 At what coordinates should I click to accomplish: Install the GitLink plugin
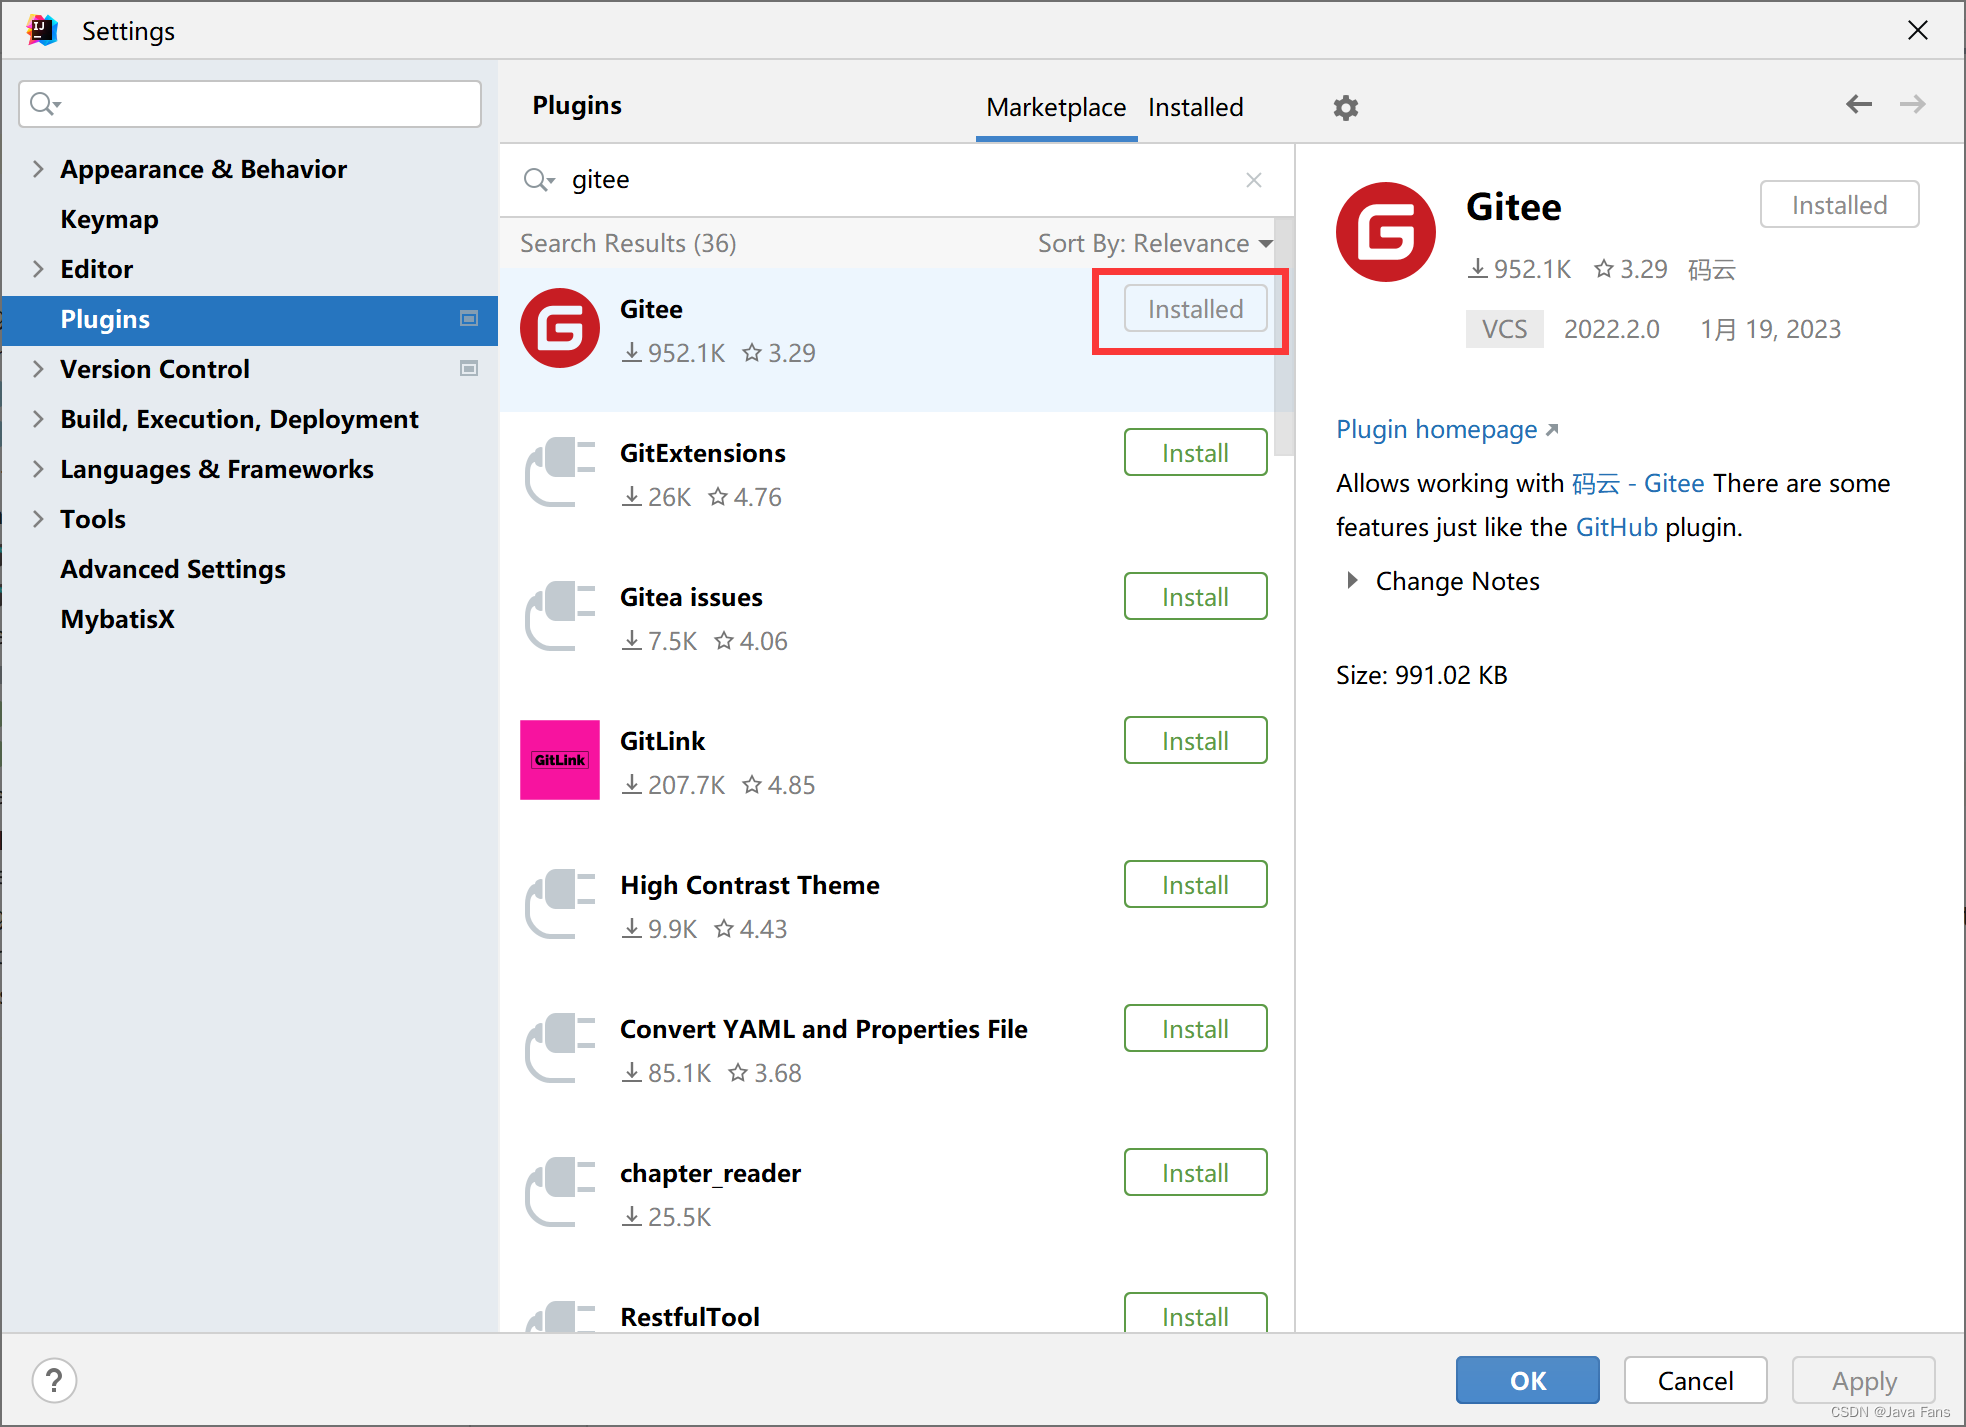click(x=1195, y=741)
